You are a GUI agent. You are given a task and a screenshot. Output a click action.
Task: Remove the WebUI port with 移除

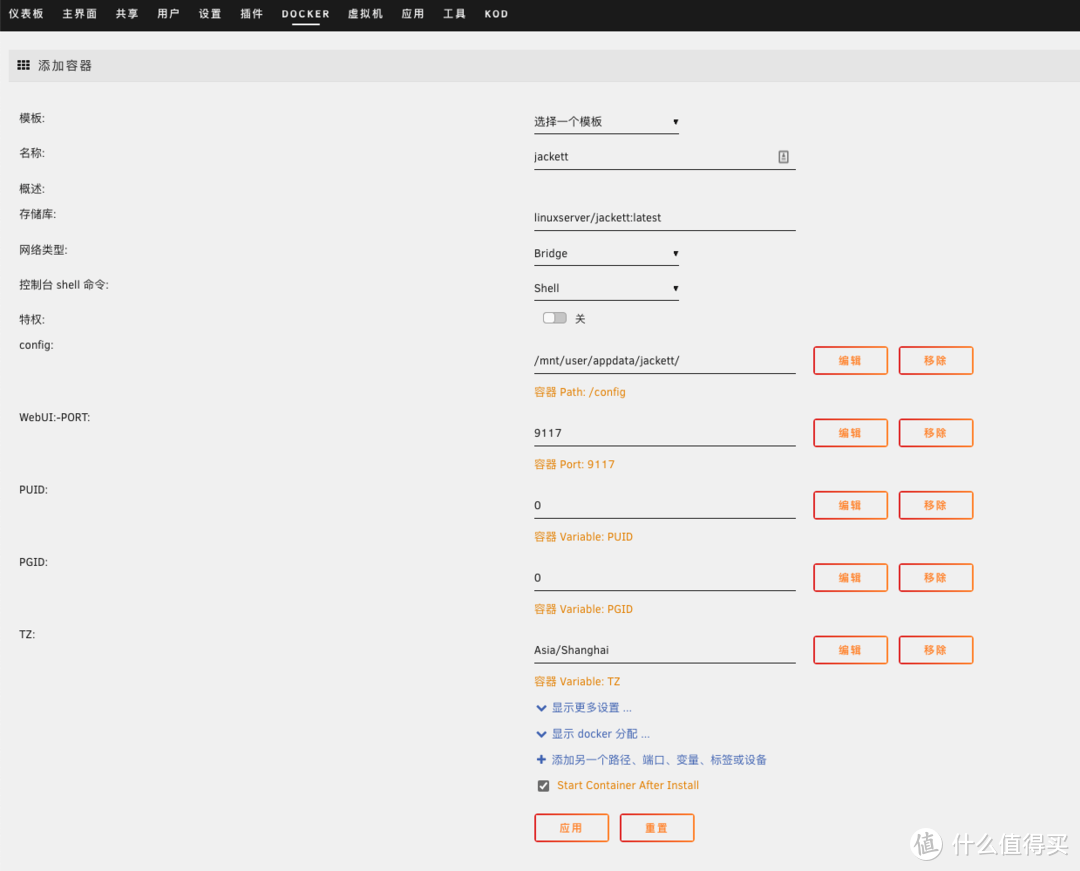935,433
